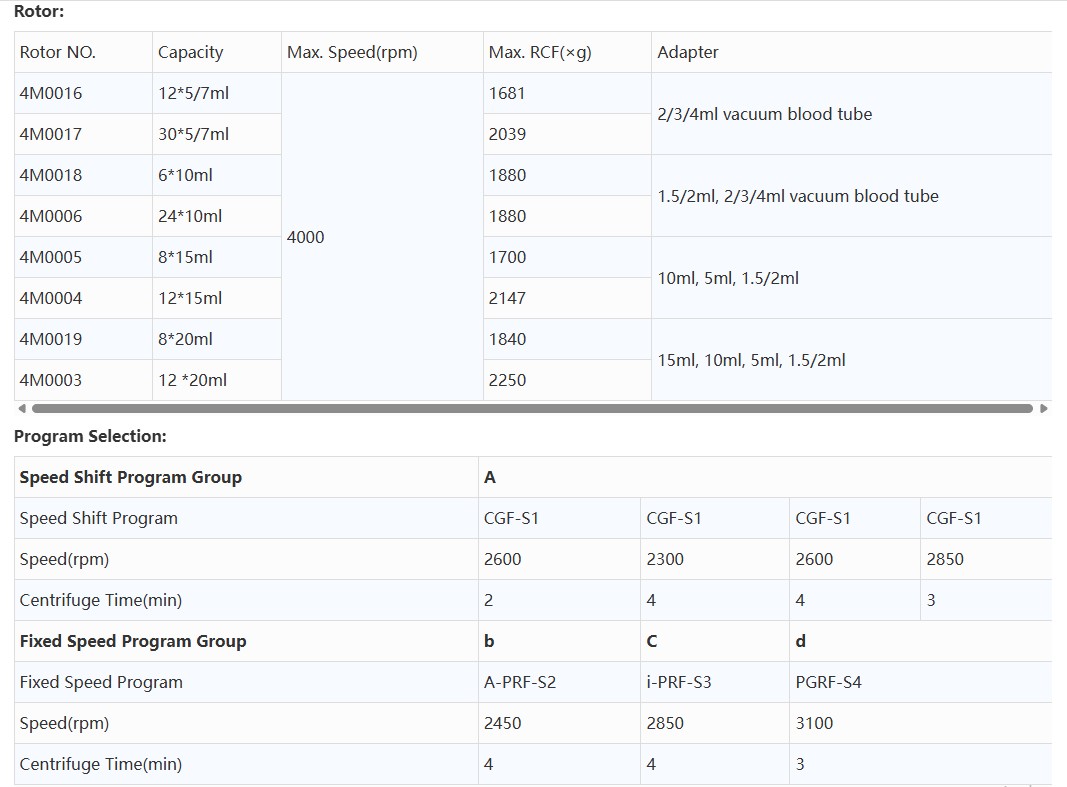Viewport: 1067px width, 787px height.
Task: Click the left scroll arrow under rotor table
Action: [20, 408]
